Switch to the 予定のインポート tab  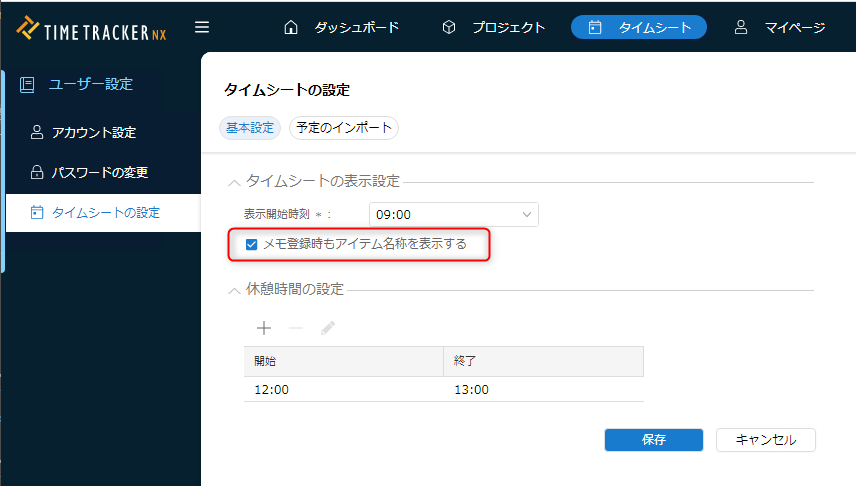click(343, 128)
